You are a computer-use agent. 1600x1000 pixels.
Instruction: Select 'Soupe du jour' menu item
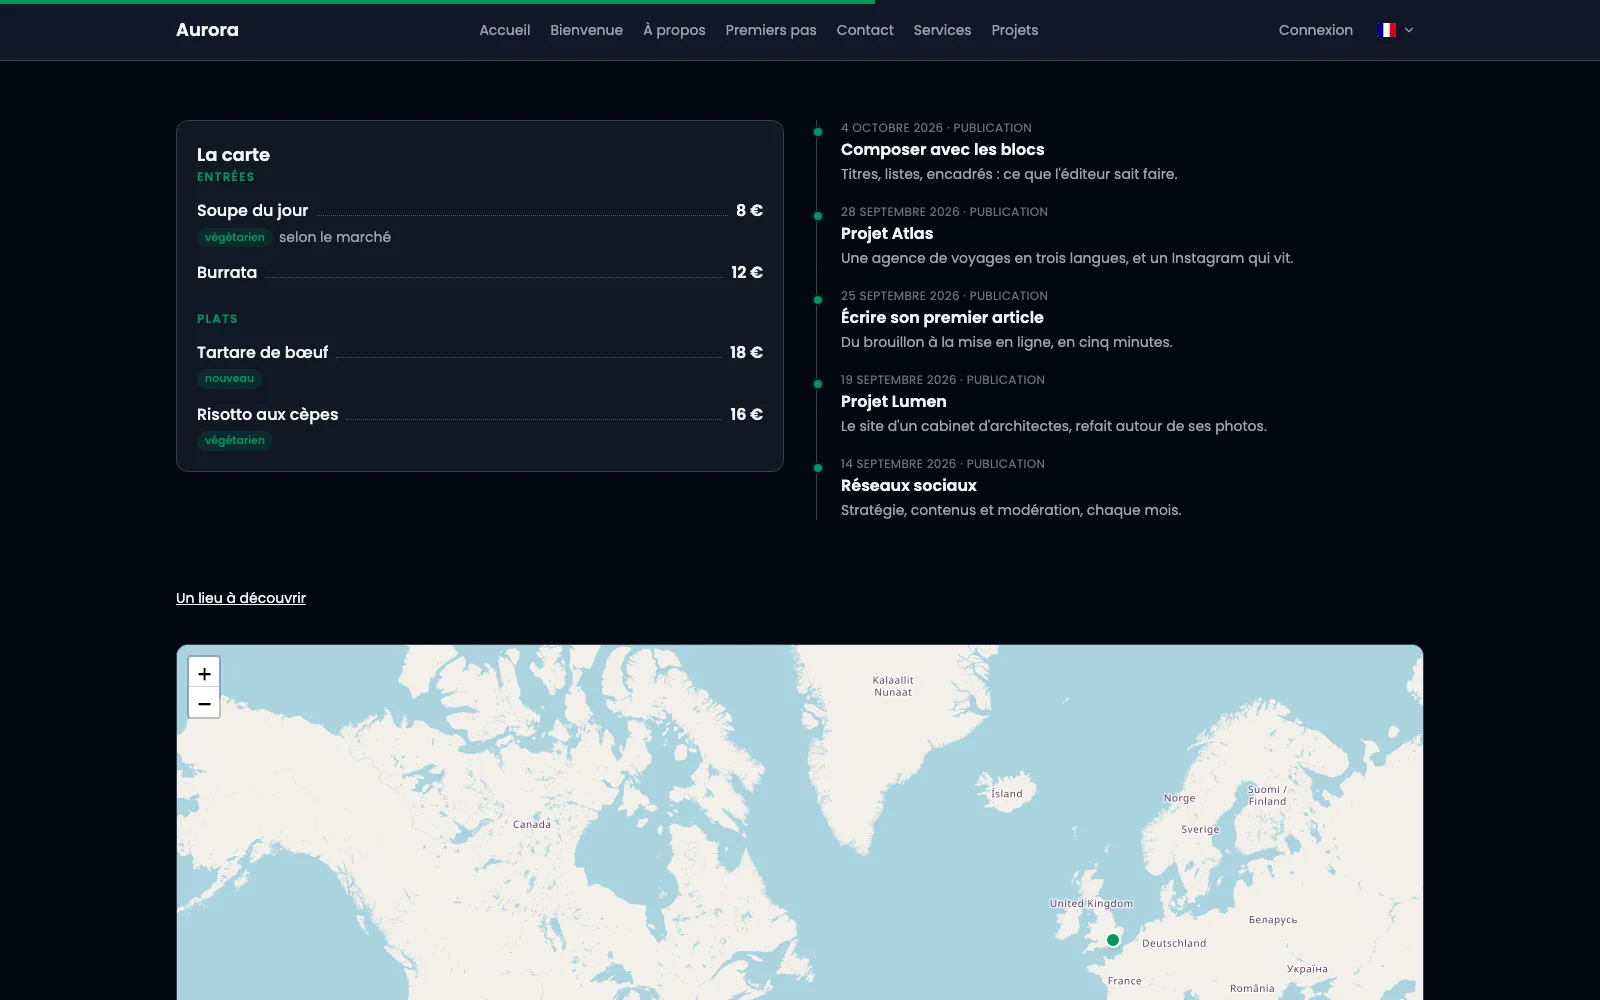pos(252,210)
